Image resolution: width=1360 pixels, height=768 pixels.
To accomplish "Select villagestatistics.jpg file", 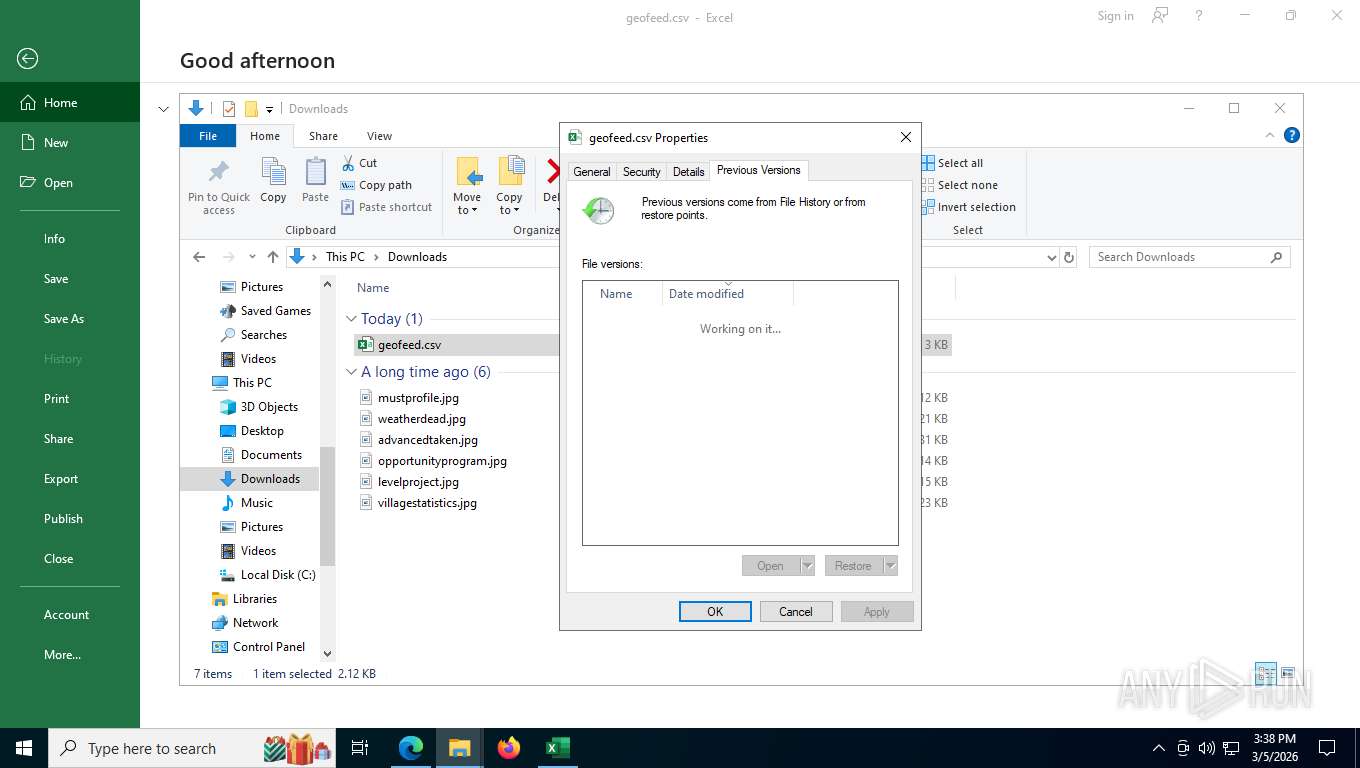I will (x=427, y=502).
